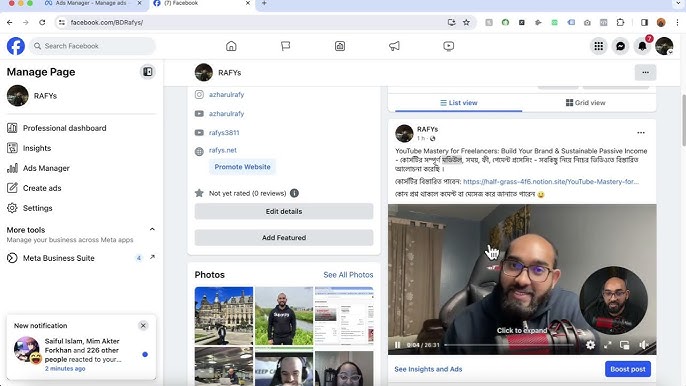Click Add Featured button
Screen dimensions: 686x386
(284, 238)
